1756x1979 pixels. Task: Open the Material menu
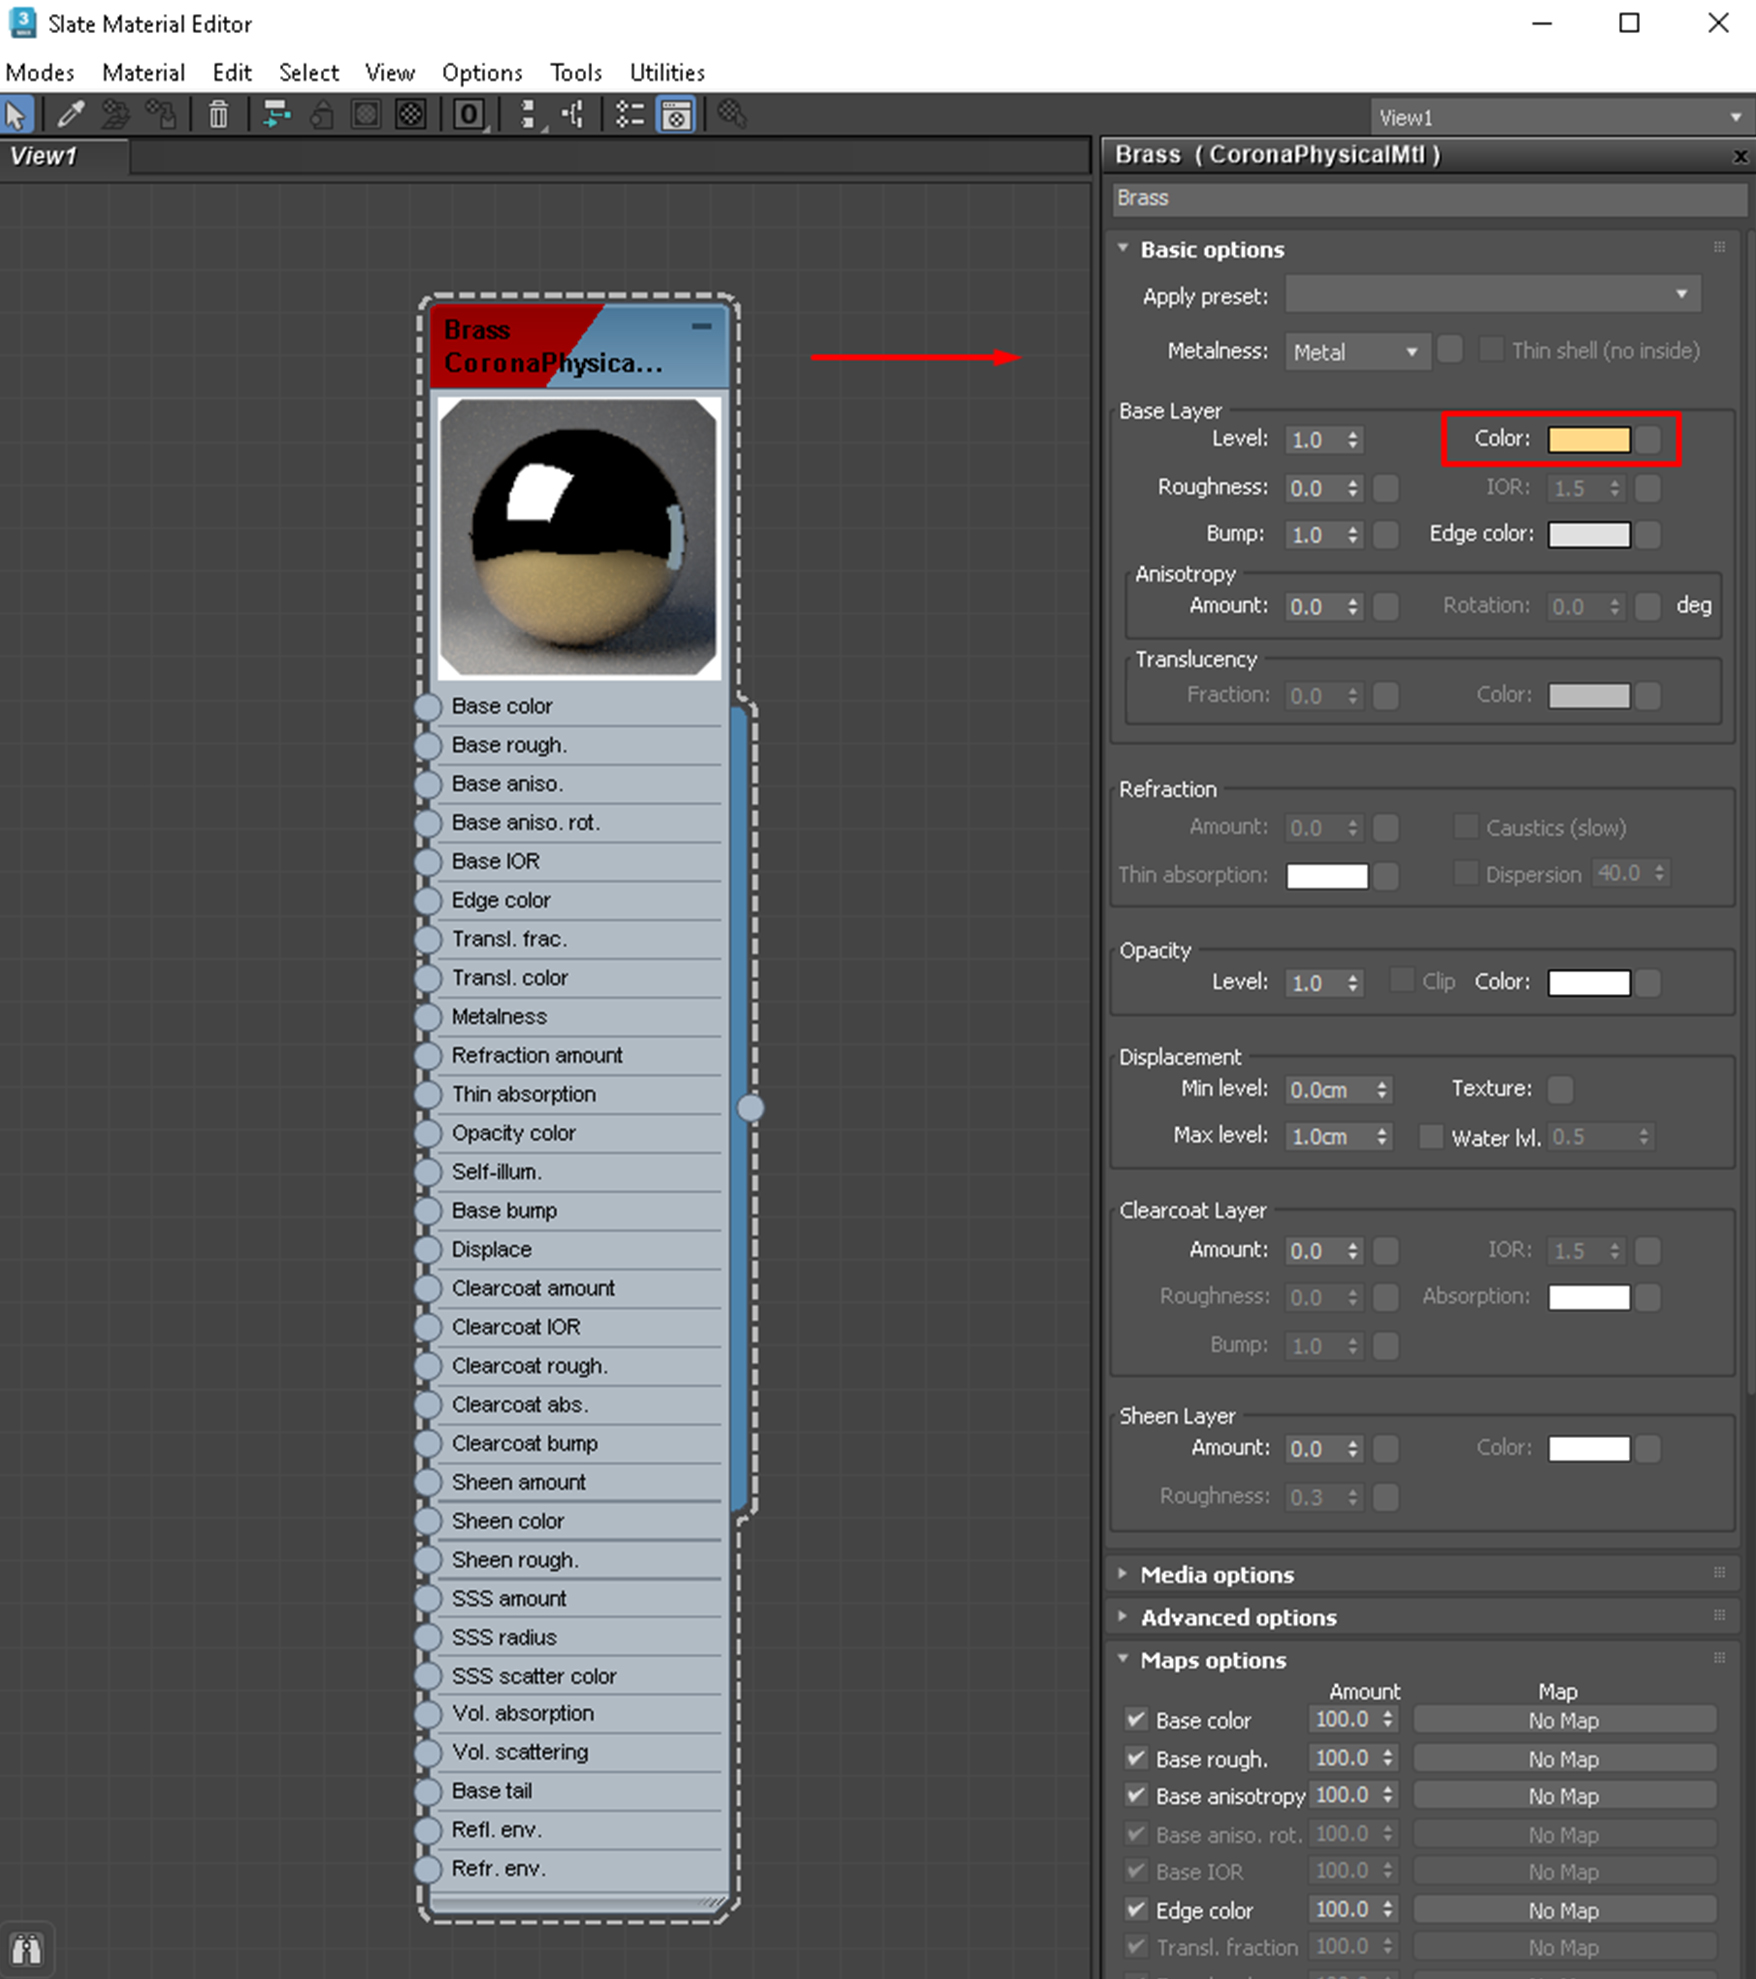click(143, 73)
